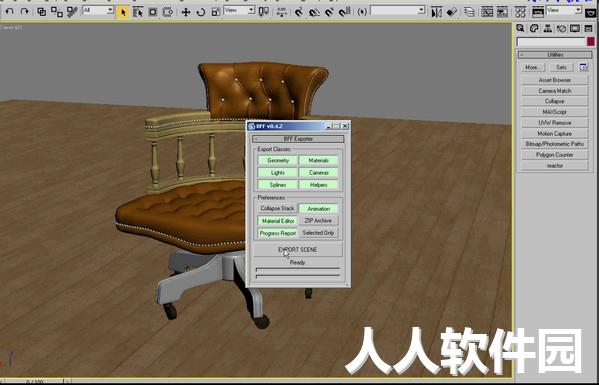Image resolution: width=599 pixels, height=385 pixels.
Task: Open the Render Scene dialog icon
Action: [538, 12]
